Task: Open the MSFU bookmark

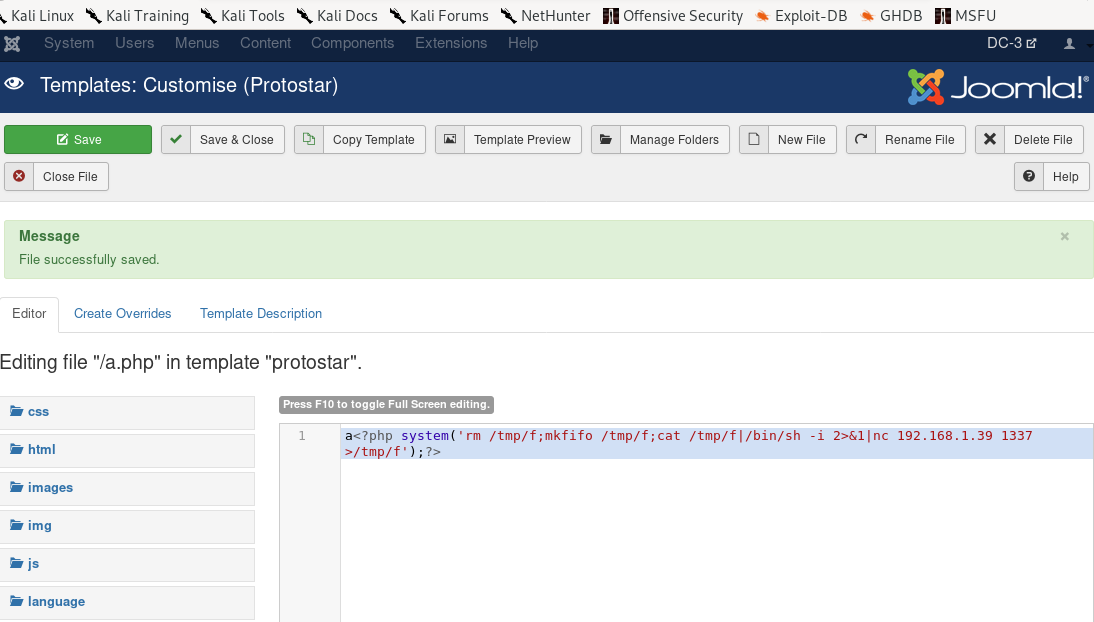Action: click(x=966, y=15)
